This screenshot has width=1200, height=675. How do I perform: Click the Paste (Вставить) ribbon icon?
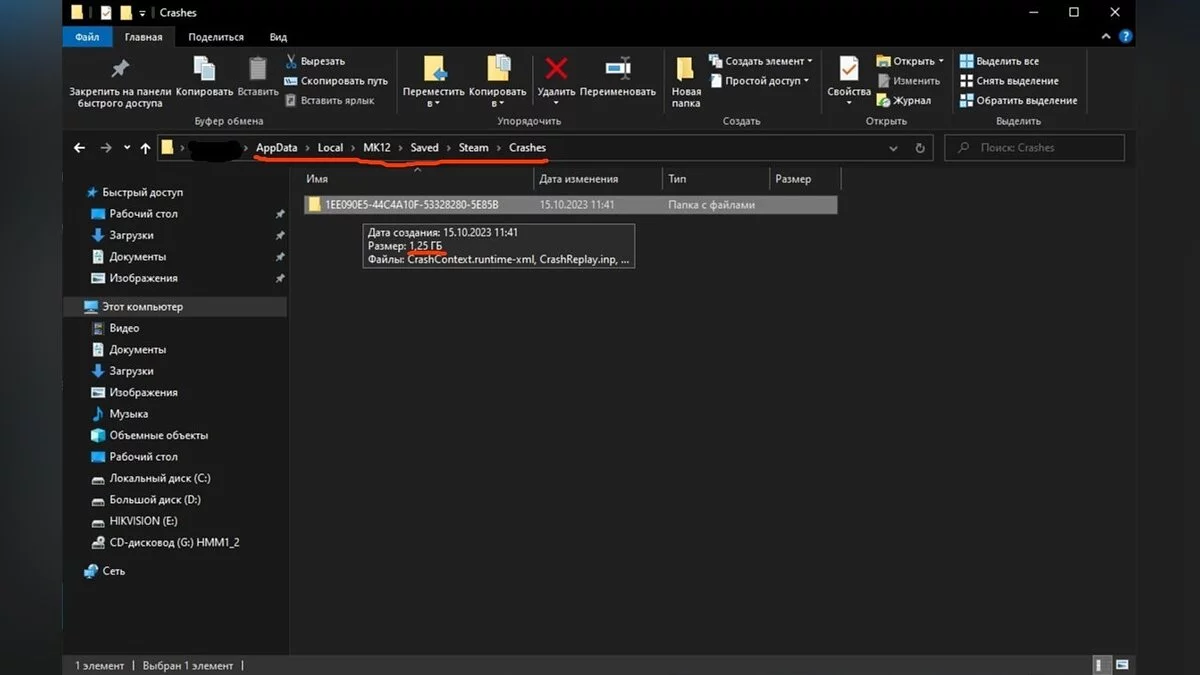click(x=258, y=70)
